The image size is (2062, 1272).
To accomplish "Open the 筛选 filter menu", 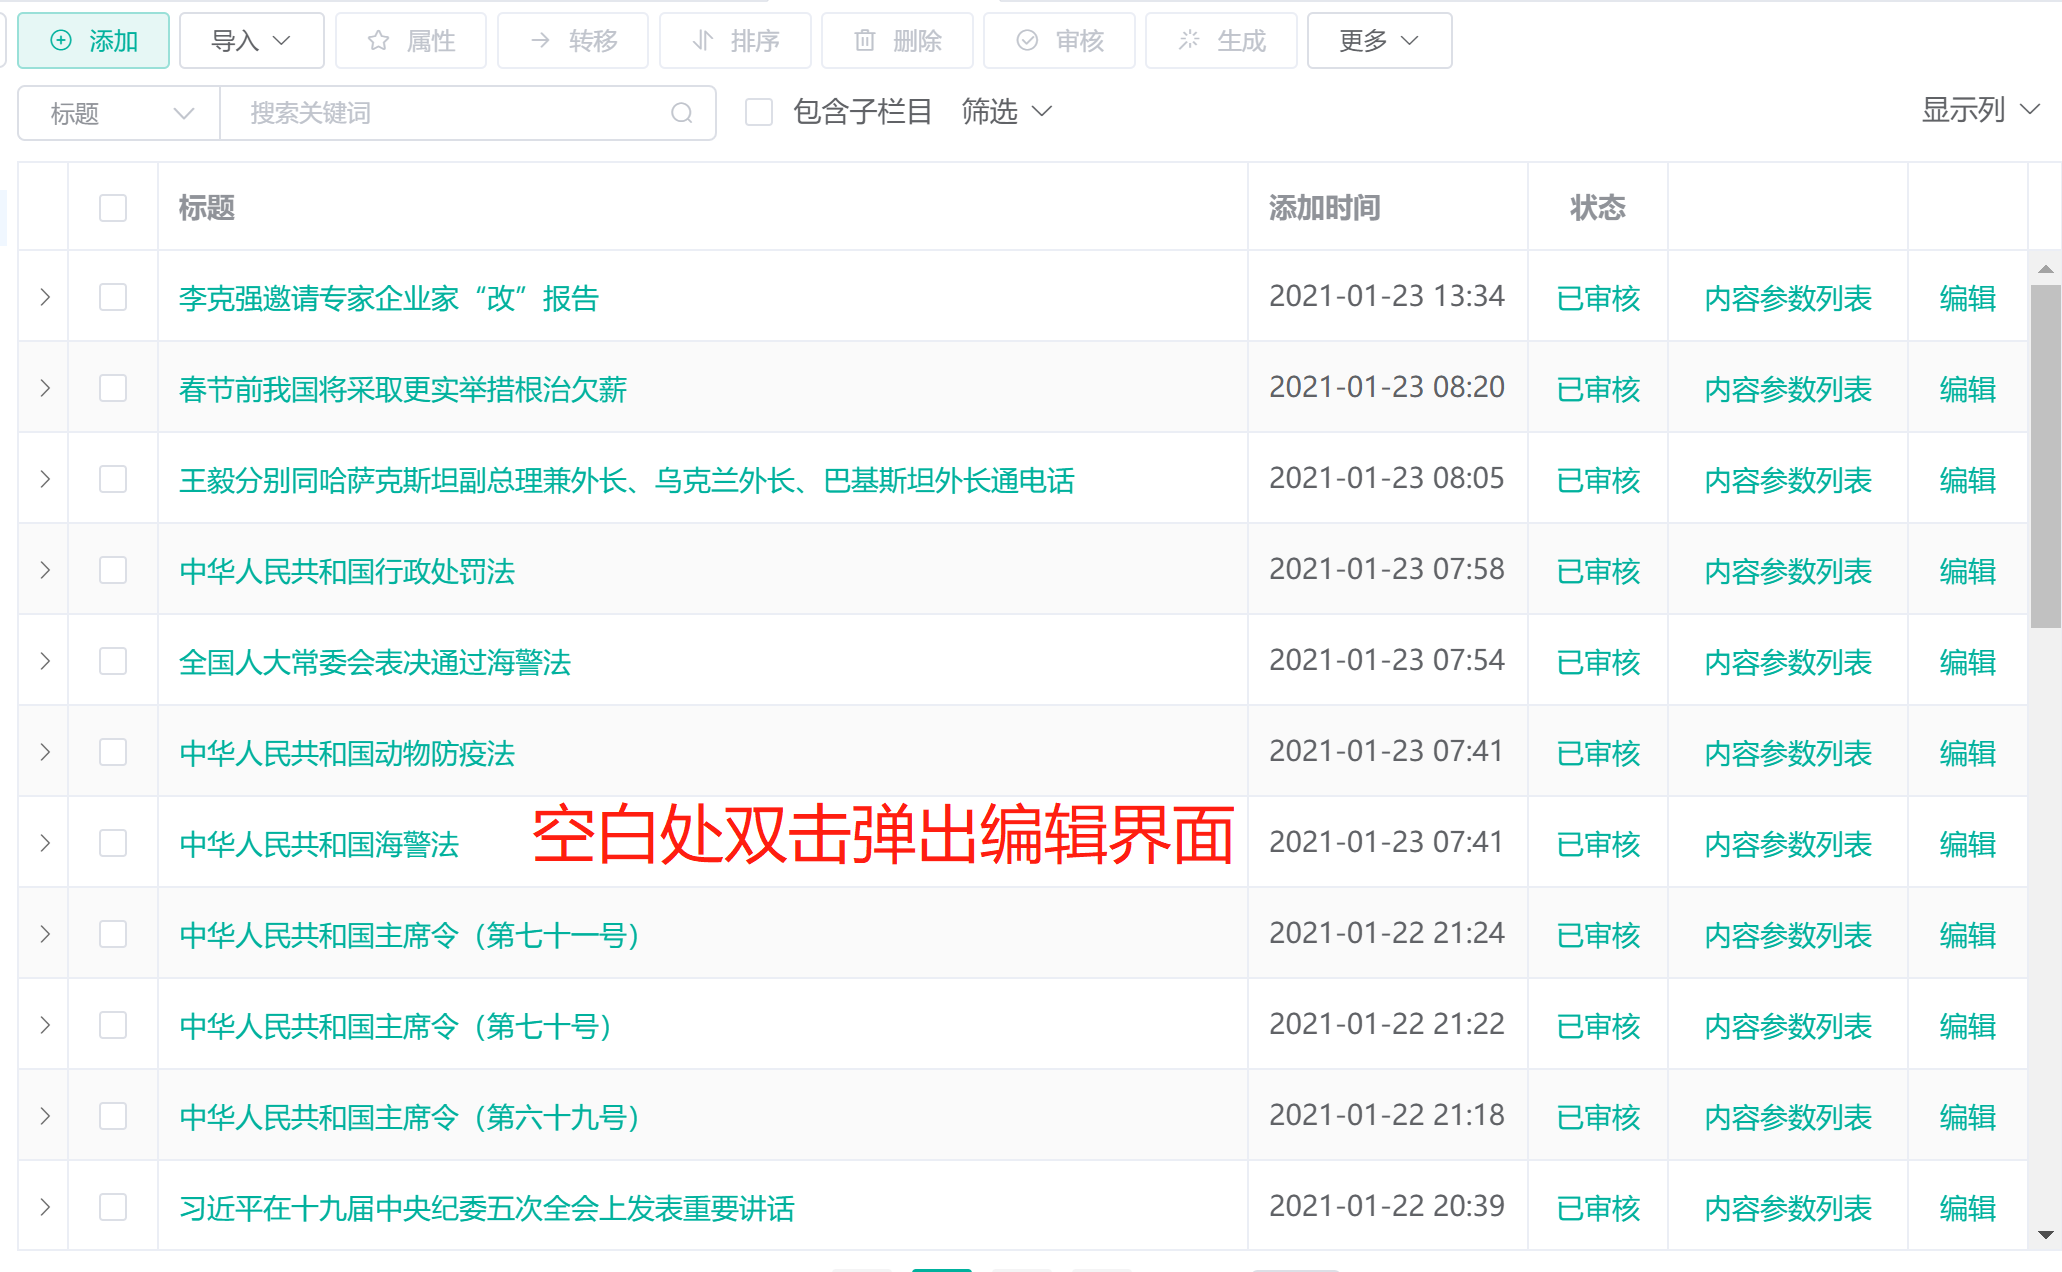I will tap(1006, 112).
